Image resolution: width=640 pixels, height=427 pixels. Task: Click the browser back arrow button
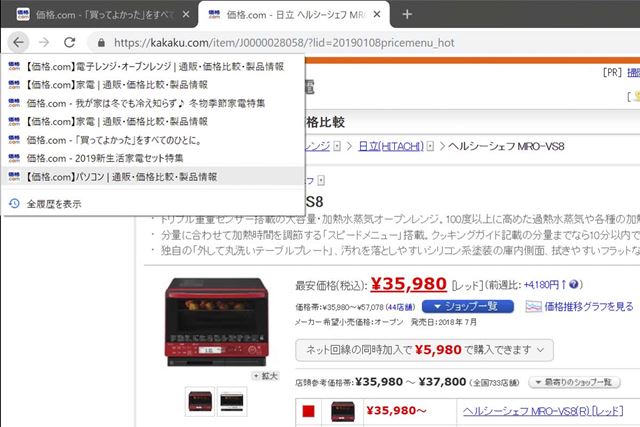click(x=18, y=42)
